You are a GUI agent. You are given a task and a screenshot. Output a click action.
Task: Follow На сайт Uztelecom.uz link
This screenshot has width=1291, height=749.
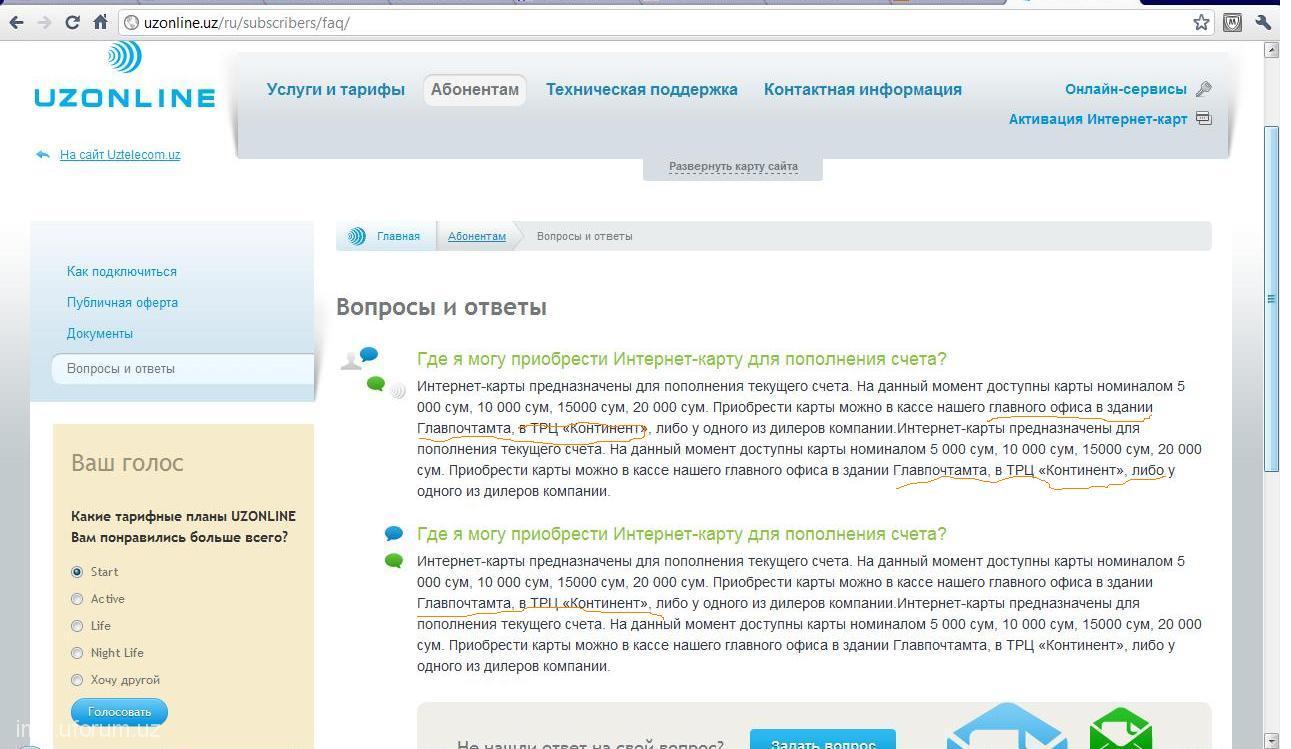tap(120, 155)
